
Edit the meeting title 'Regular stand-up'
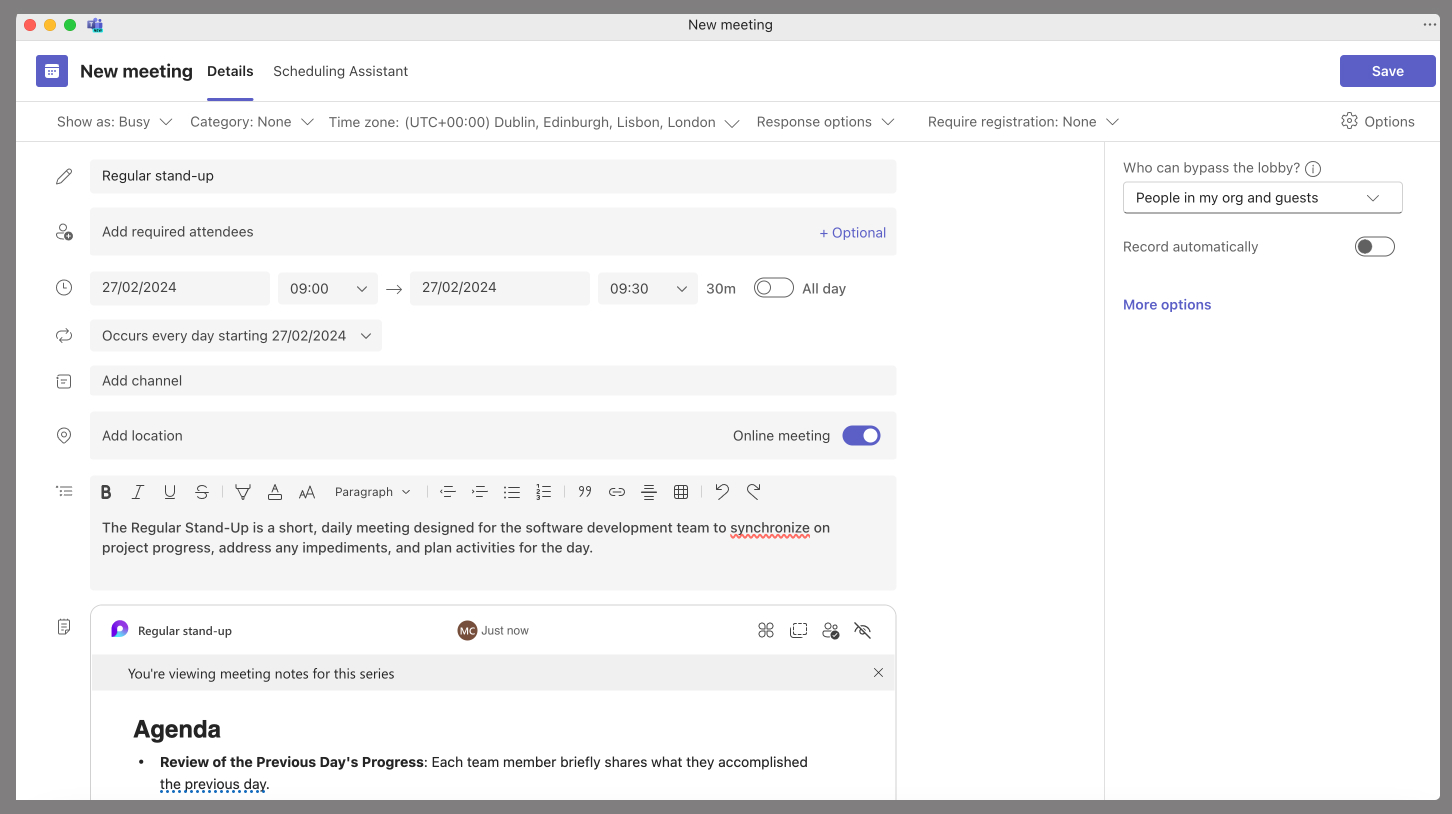click(493, 176)
